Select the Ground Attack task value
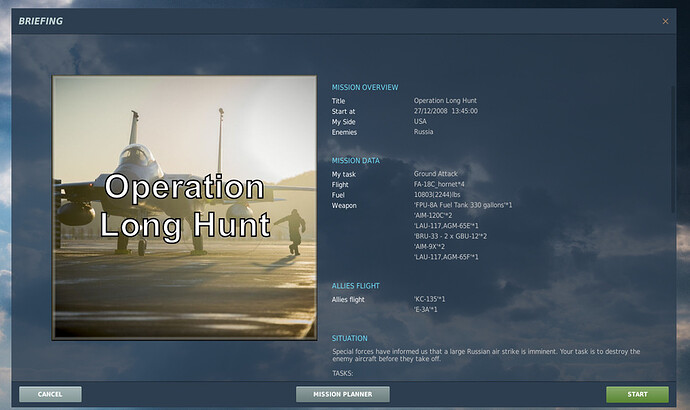 [438, 174]
